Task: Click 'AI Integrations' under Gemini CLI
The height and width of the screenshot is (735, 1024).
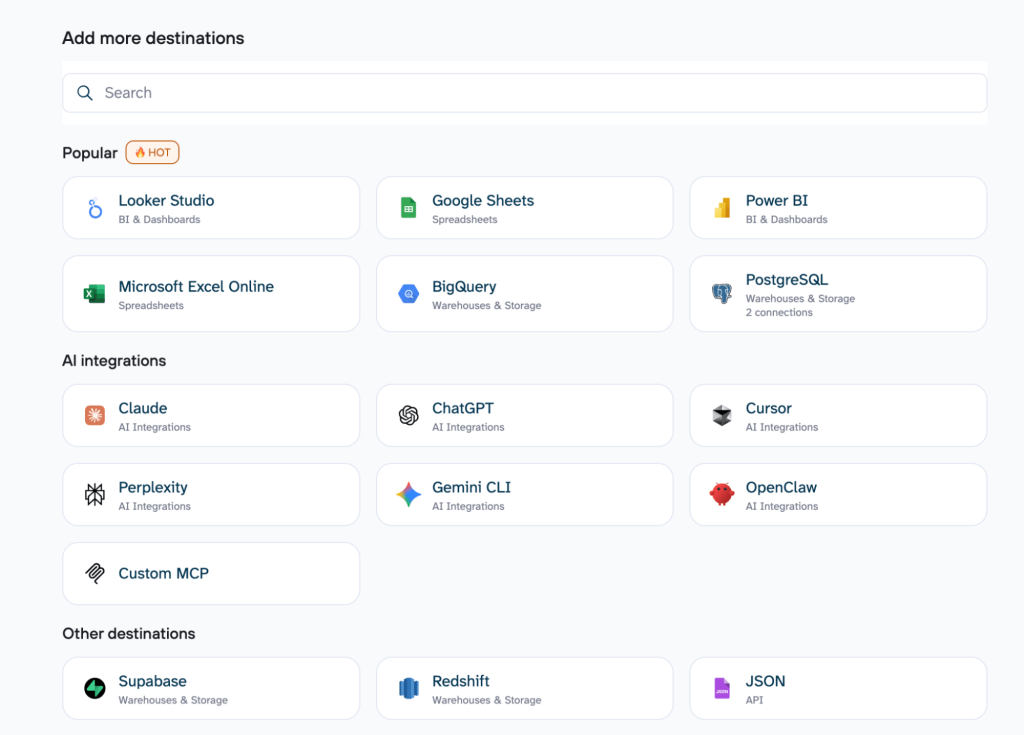Action: [468, 506]
